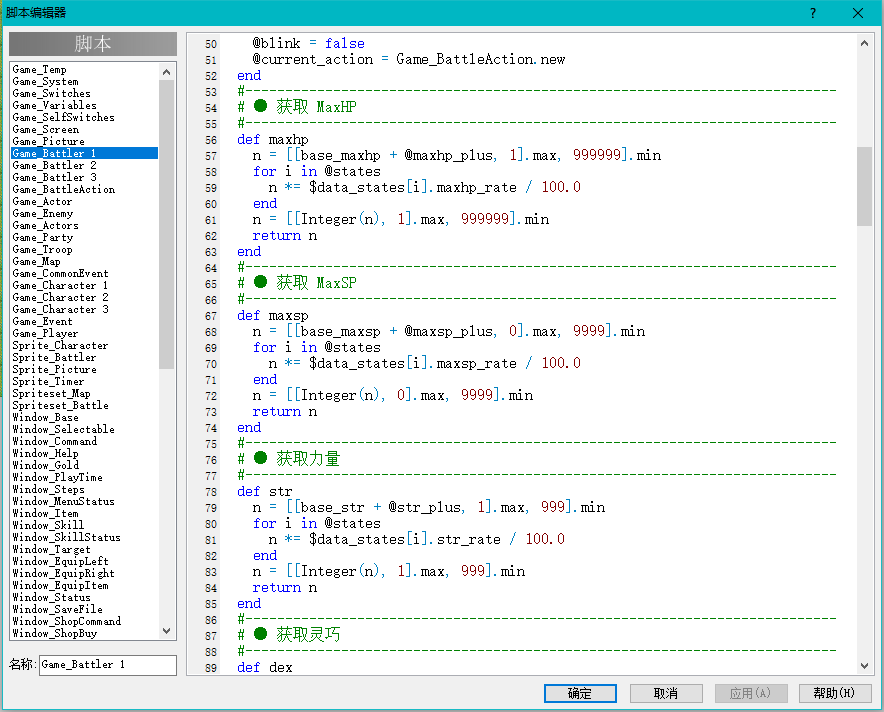Click the 确定 confirm button
Screen dimensions: 884x712
coord(580,693)
